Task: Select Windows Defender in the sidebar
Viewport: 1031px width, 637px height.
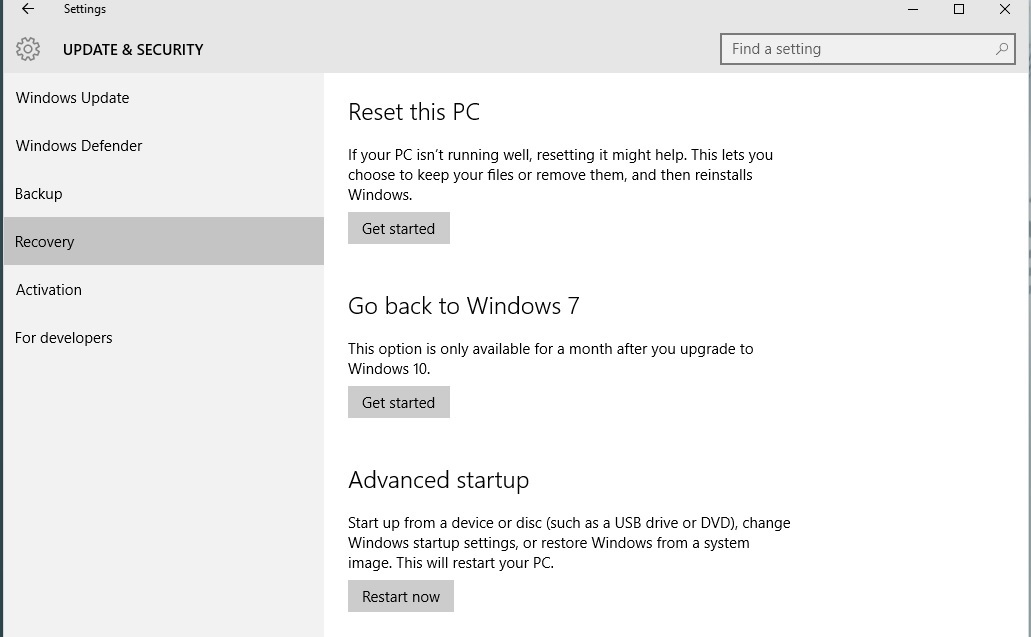Action: tap(79, 146)
